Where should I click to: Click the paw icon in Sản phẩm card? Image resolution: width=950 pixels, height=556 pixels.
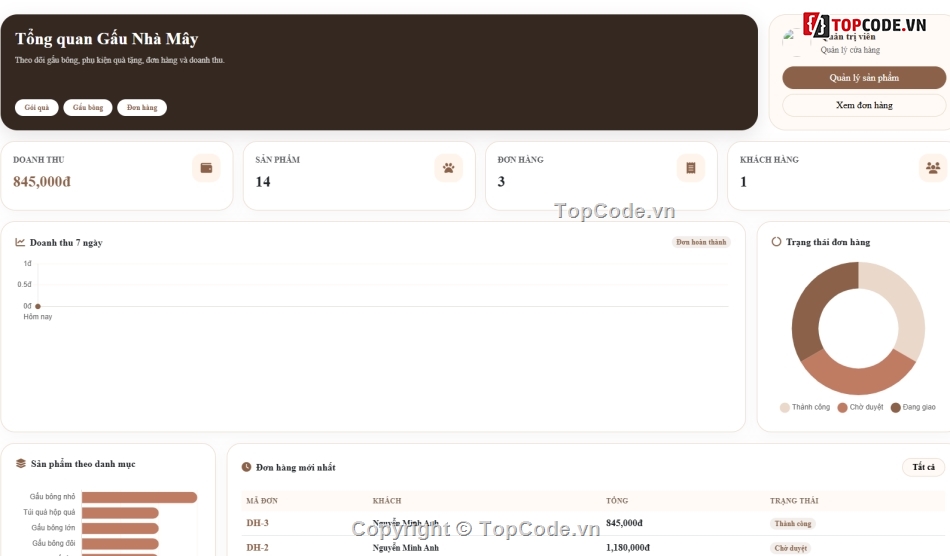coord(448,168)
